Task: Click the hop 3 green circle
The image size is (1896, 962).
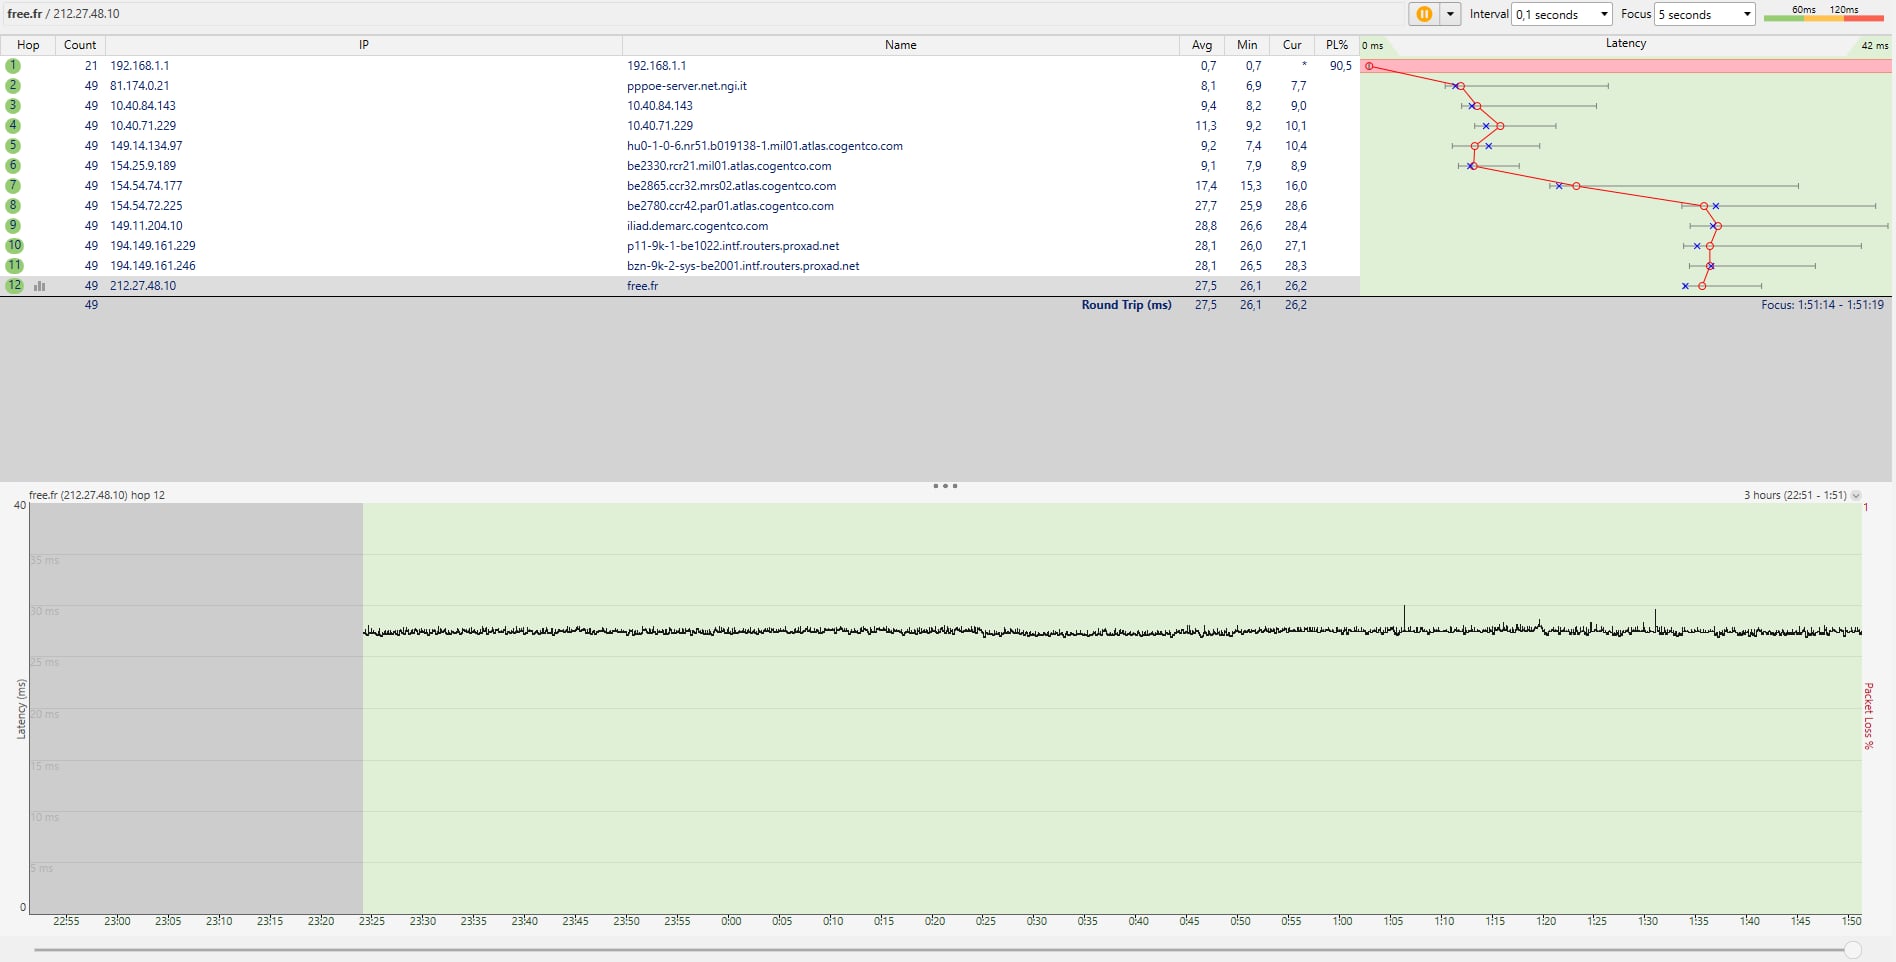Action: pyautogui.click(x=13, y=106)
